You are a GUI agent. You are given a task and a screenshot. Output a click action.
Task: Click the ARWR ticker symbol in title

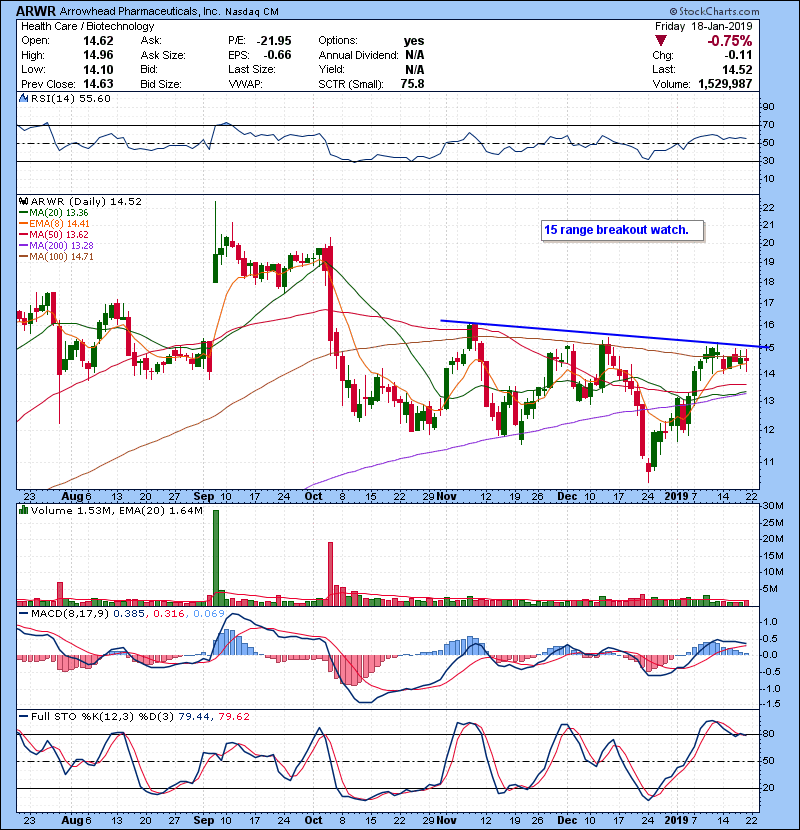36,11
